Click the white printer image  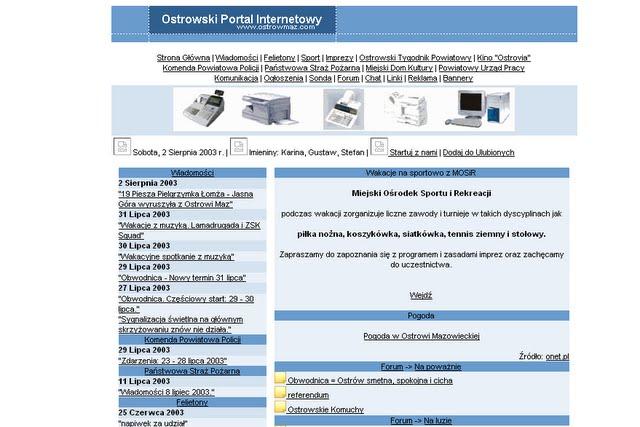point(407,108)
